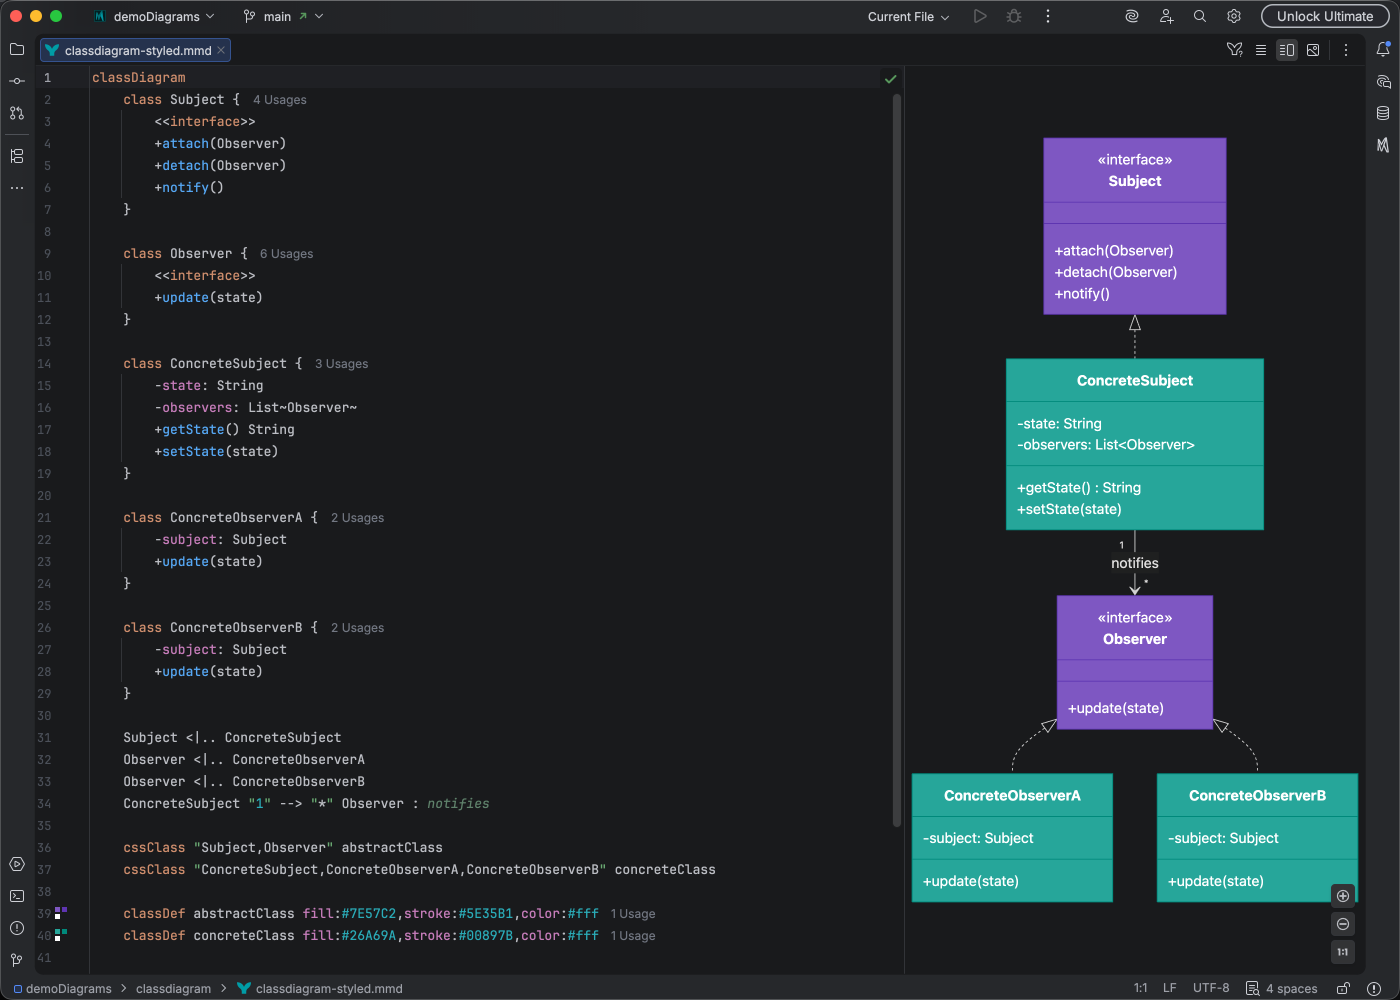This screenshot has height=1000, width=1400.
Task: Switch to preview-only view mode
Action: click(x=1313, y=49)
